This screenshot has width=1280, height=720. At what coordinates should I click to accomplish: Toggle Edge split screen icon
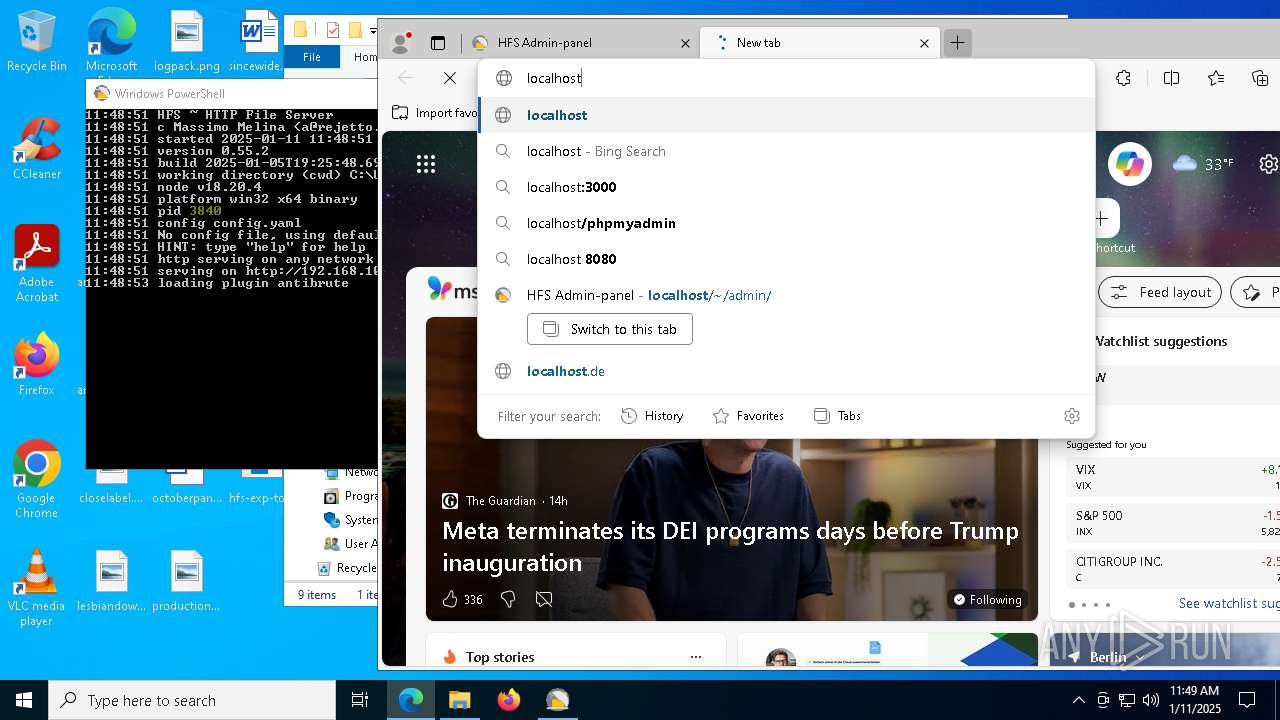(1171, 78)
